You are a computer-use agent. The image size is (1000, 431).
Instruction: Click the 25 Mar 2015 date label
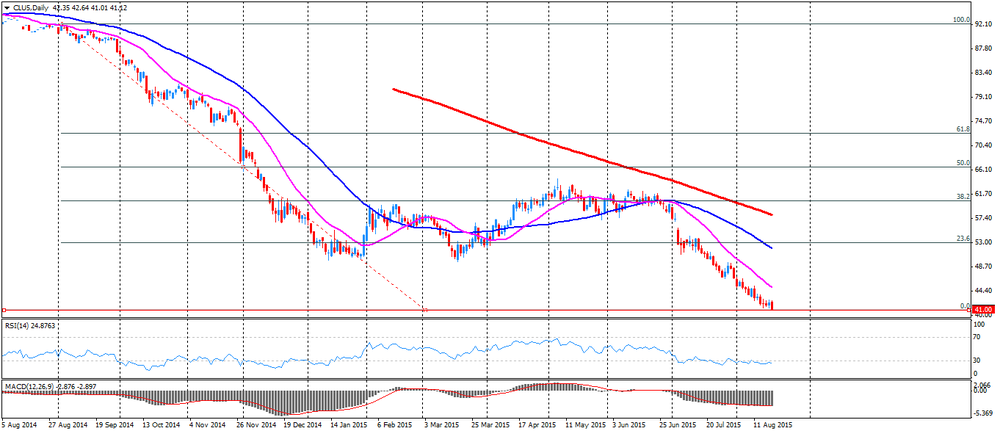(x=491, y=423)
